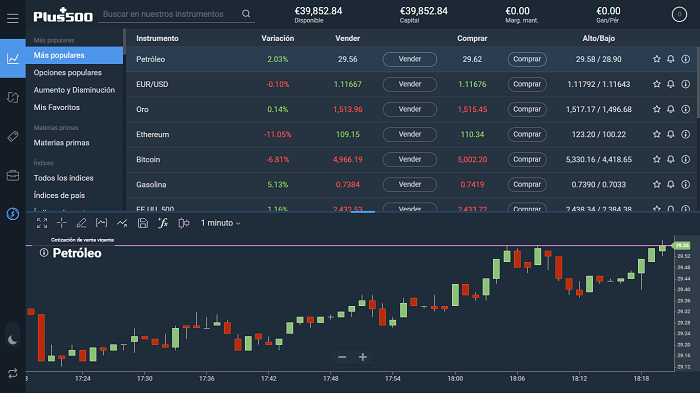Set a price alert for Bitcoin
The width and height of the screenshot is (700, 393).
coord(671,159)
